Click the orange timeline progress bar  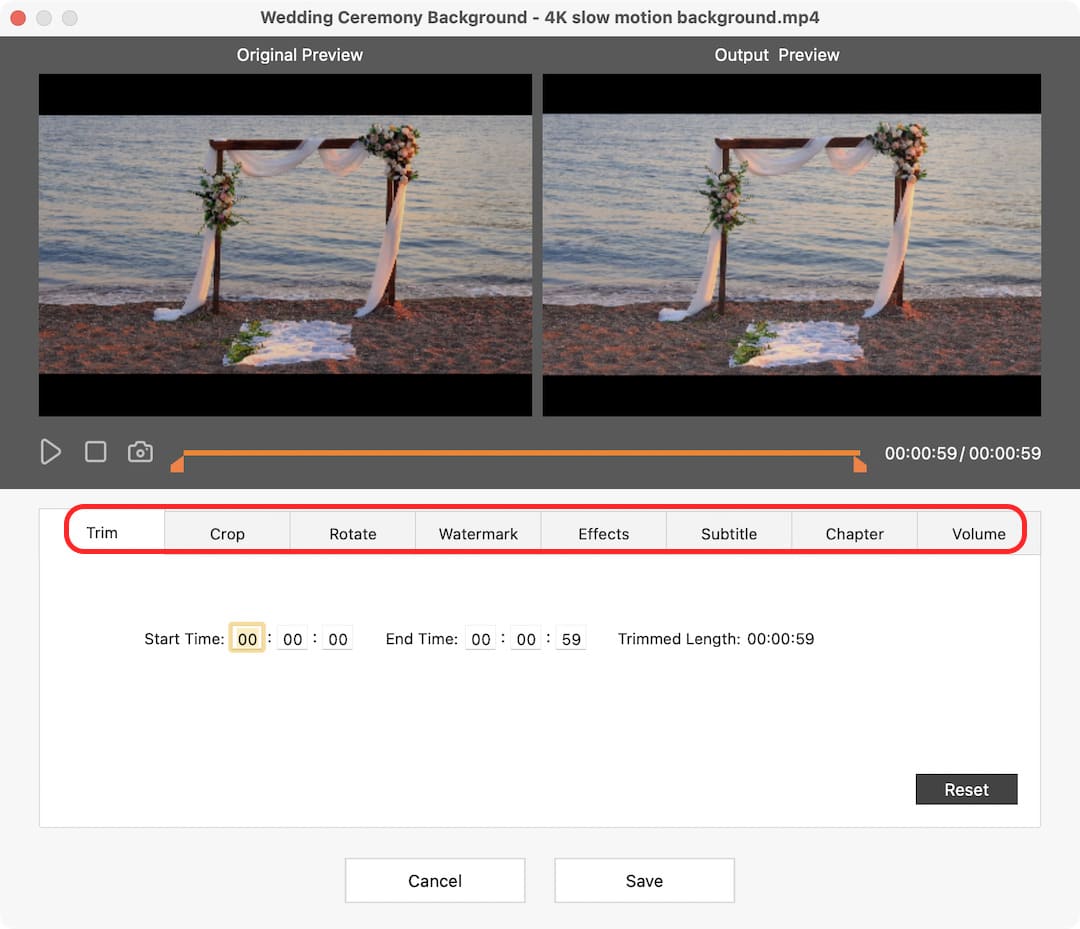point(520,453)
